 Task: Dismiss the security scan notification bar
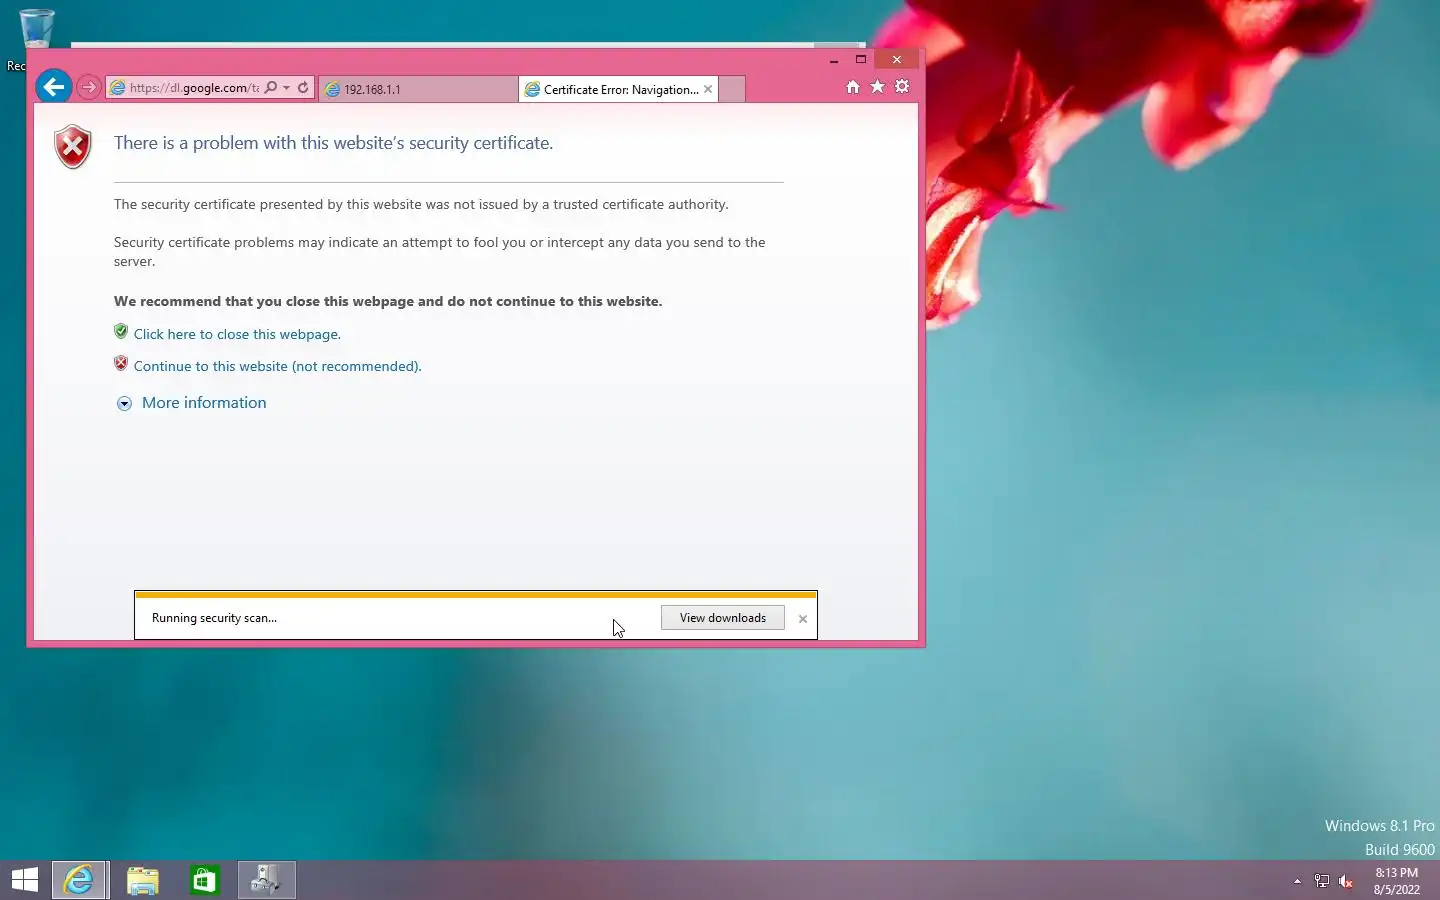pyautogui.click(x=803, y=619)
